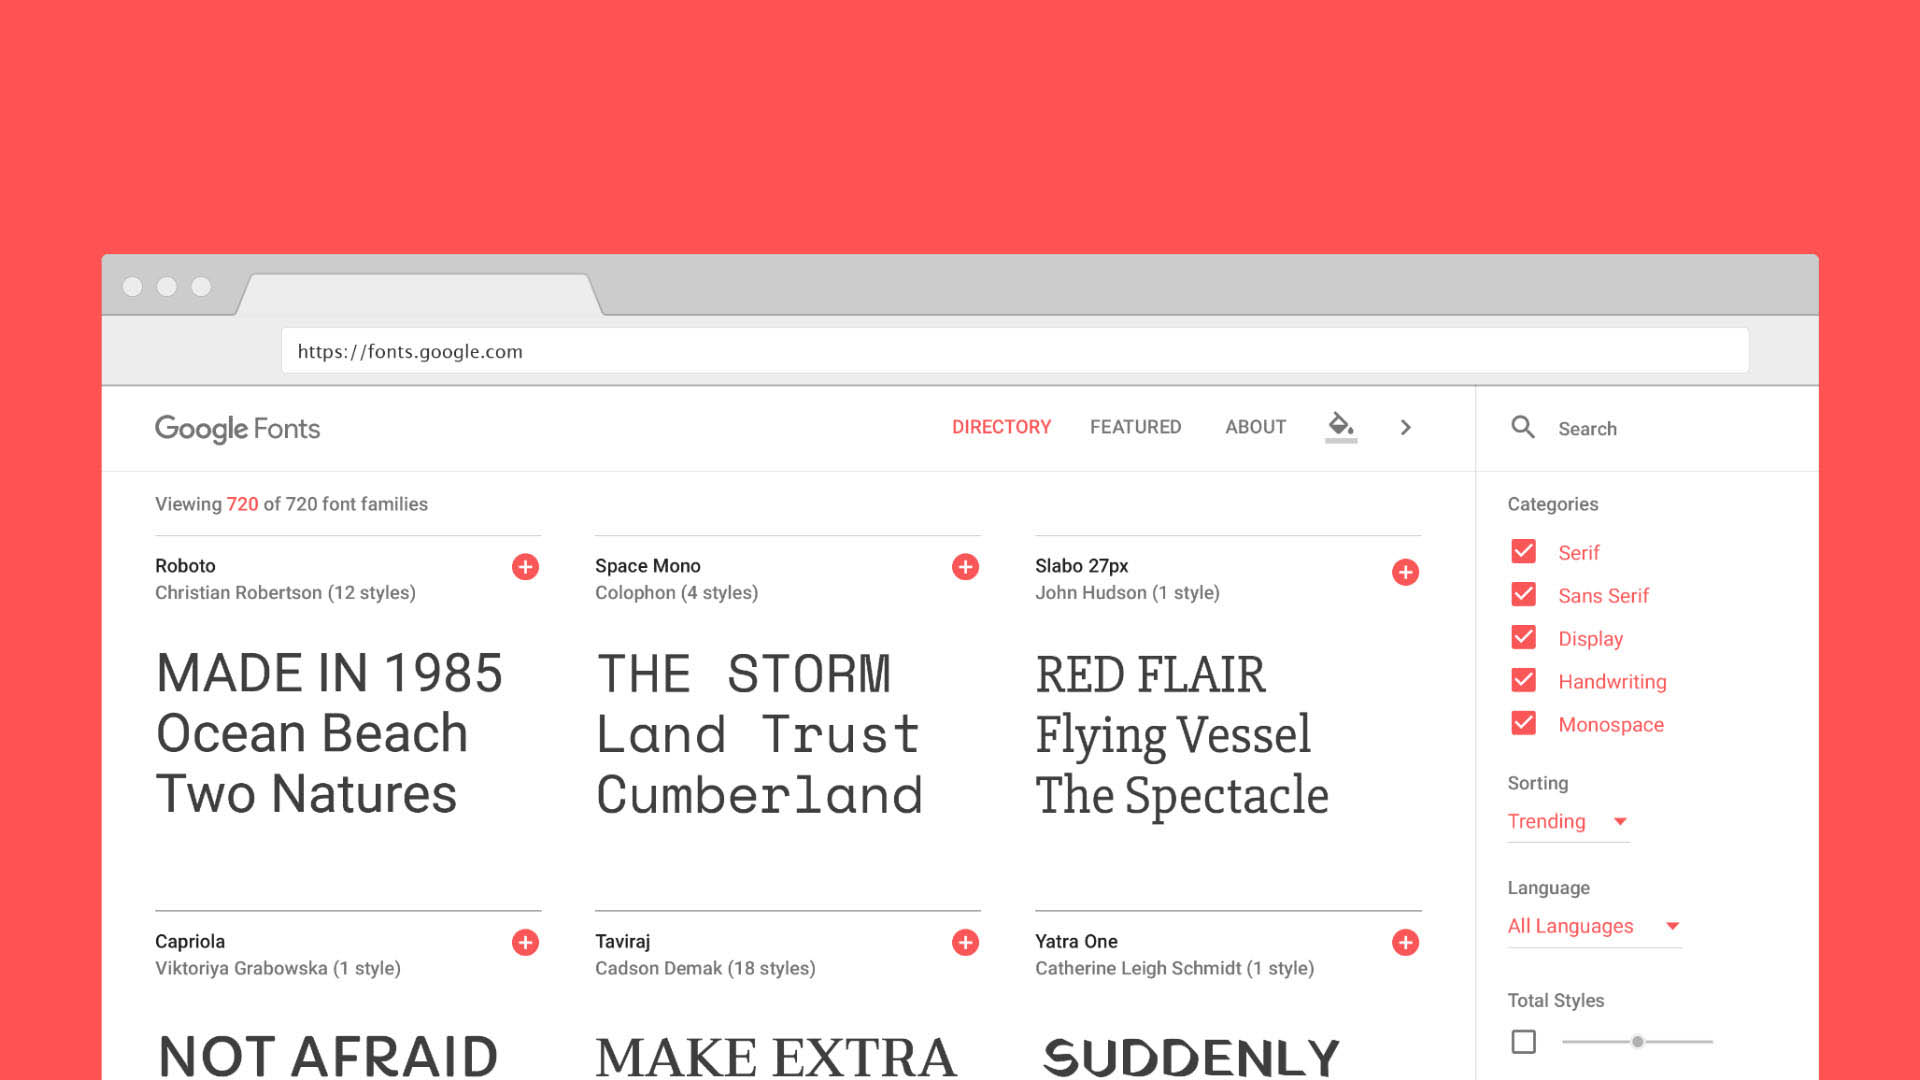The height and width of the screenshot is (1080, 1920).
Task: Add Yatra One font to selection
Action: click(x=1405, y=942)
